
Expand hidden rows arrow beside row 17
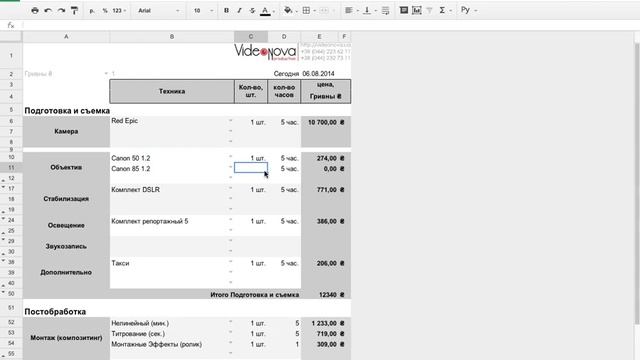click(3, 187)
